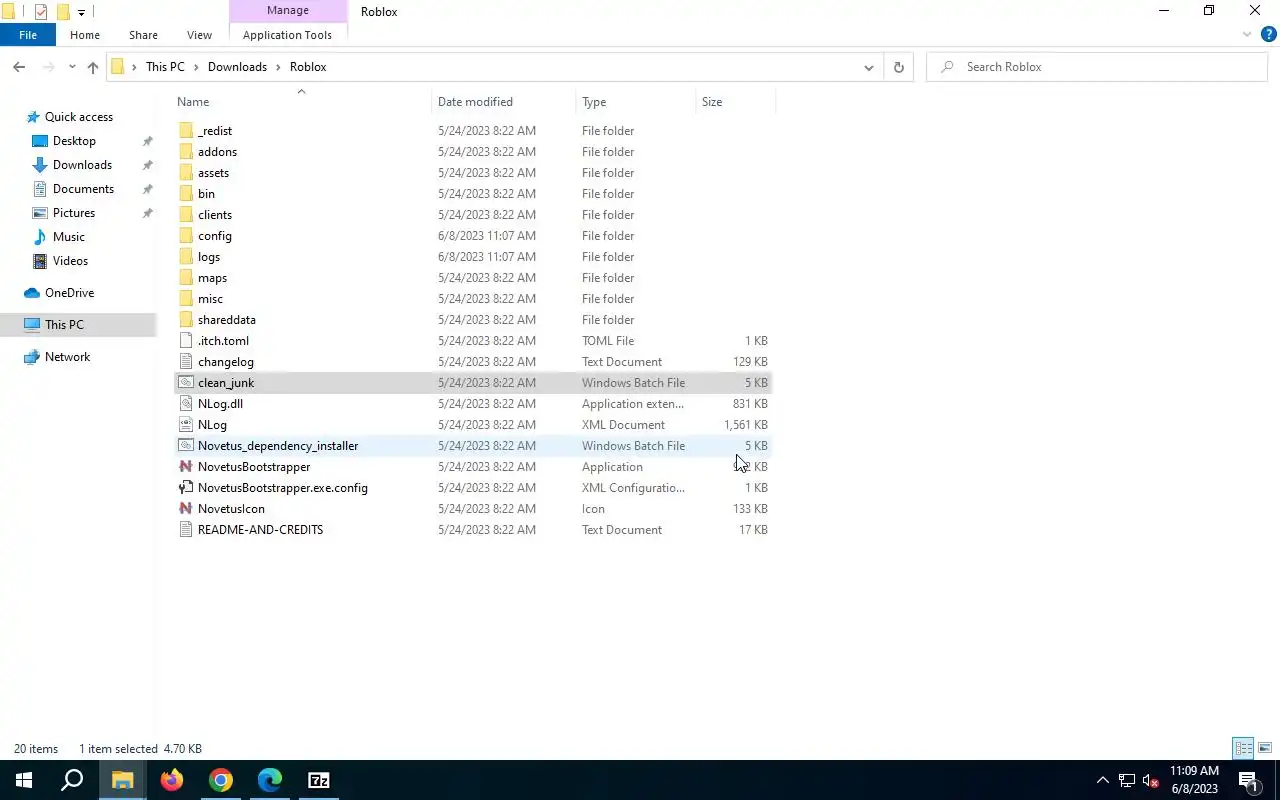Sort by Date modified column header

click(505, 102)
